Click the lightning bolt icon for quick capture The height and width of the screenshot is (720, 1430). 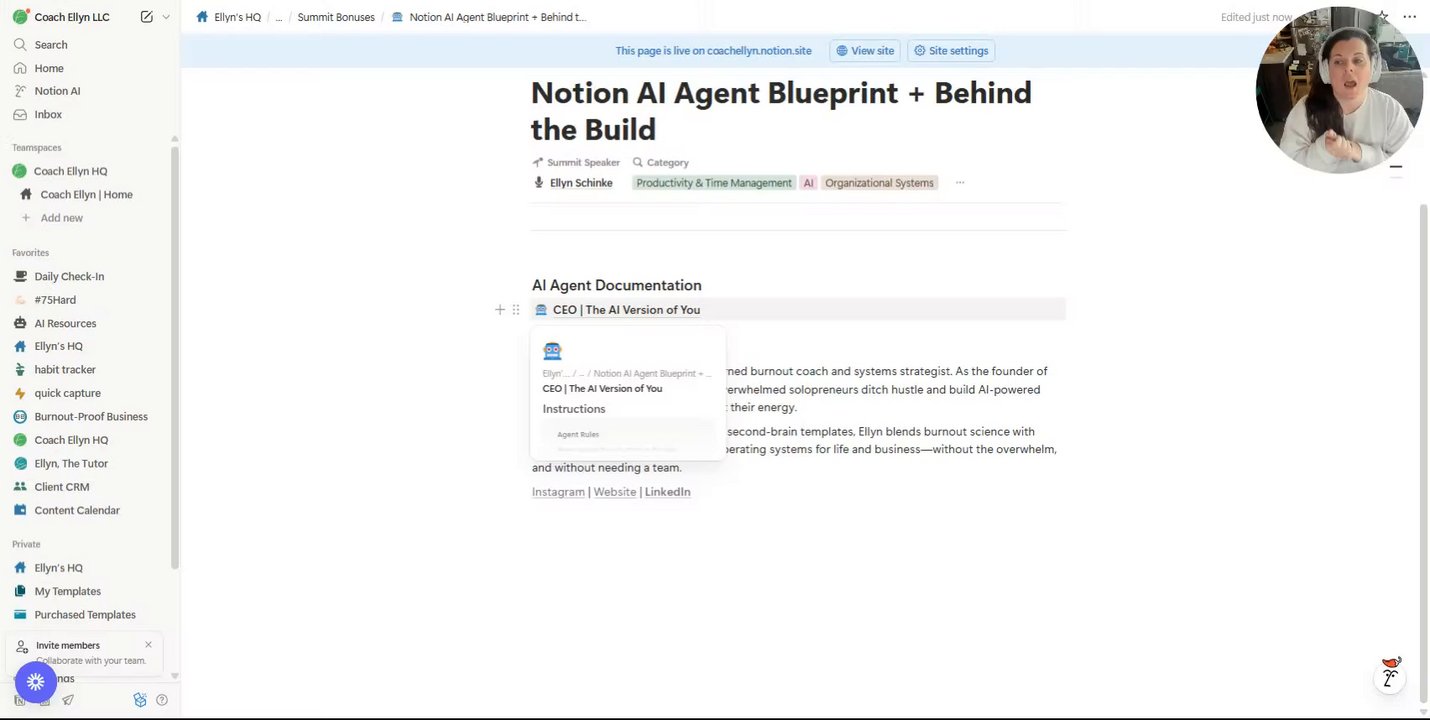click(20, 394)
